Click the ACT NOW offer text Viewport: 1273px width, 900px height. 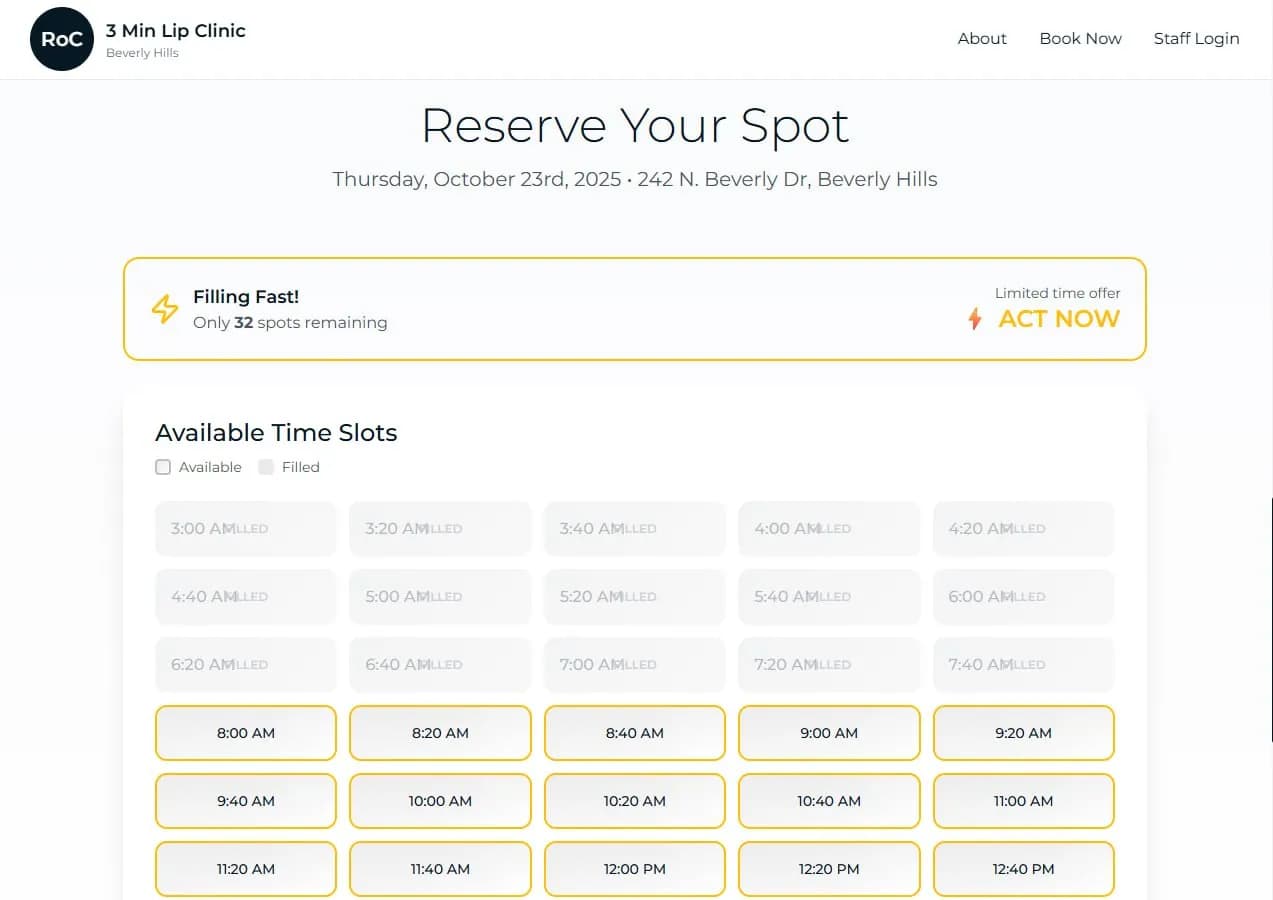click(1059, 319)
